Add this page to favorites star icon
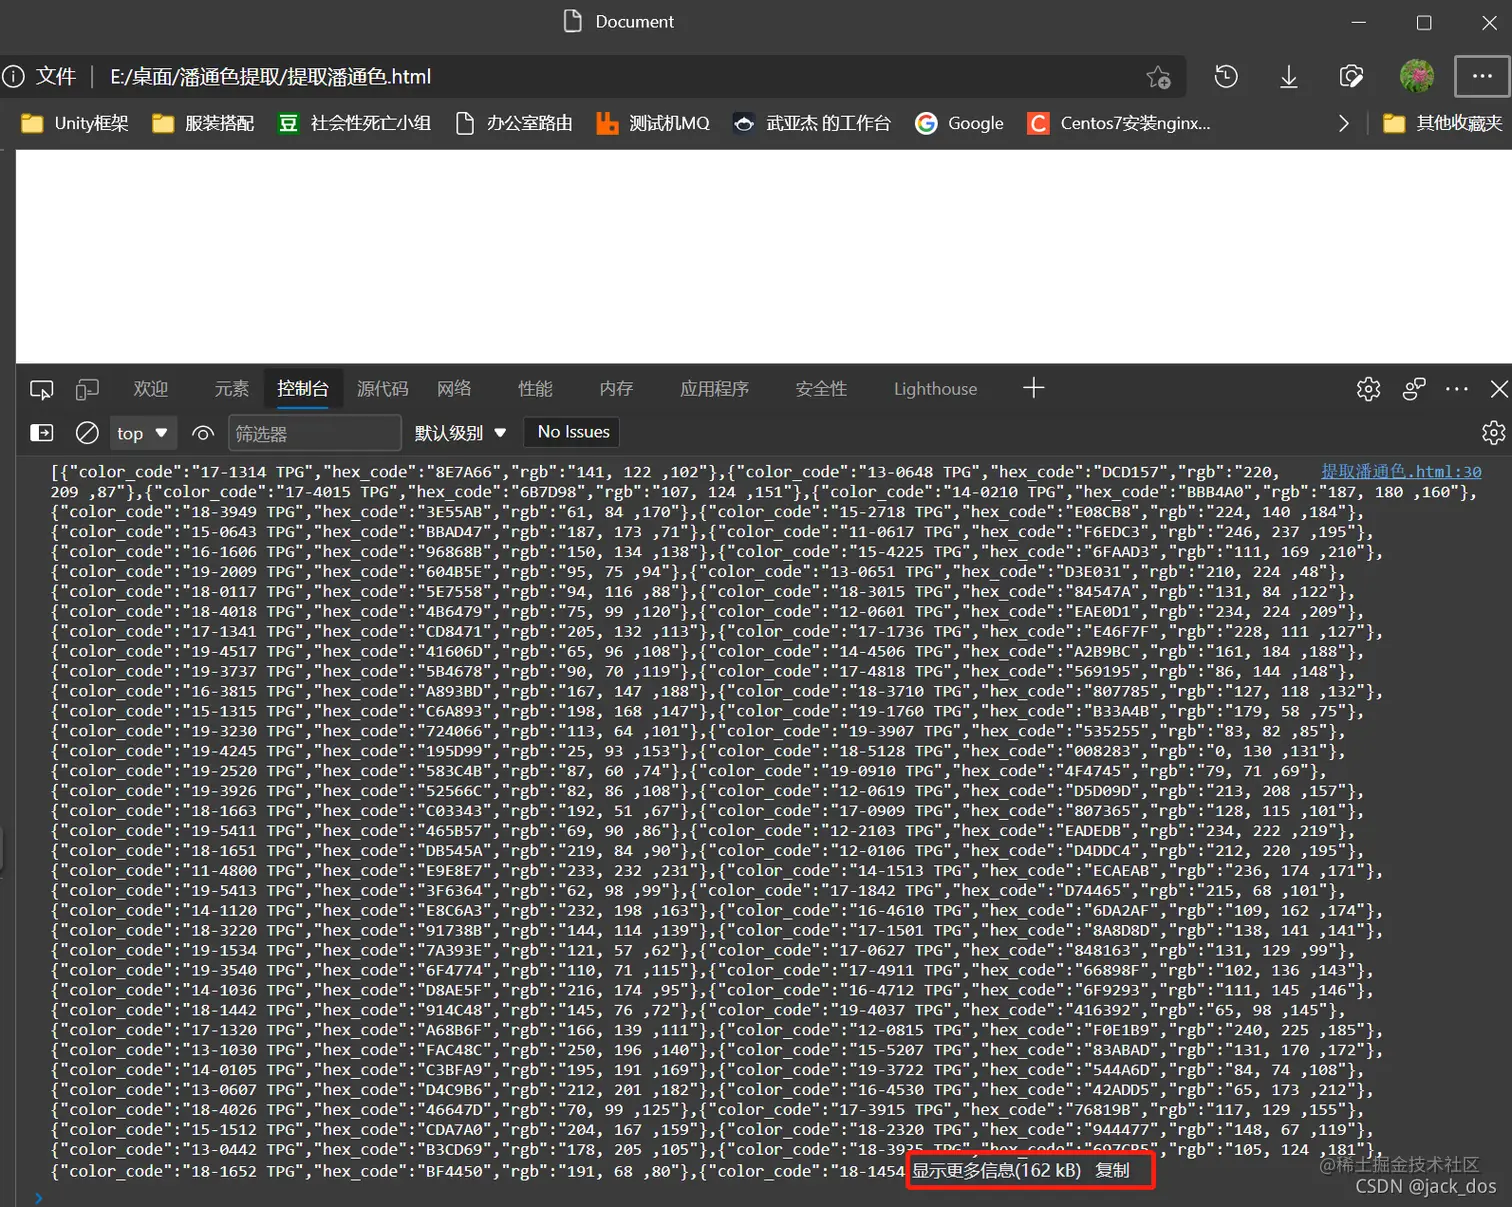The height and width of the screenshot is (1207, 1512). (x=1158, y=77)
